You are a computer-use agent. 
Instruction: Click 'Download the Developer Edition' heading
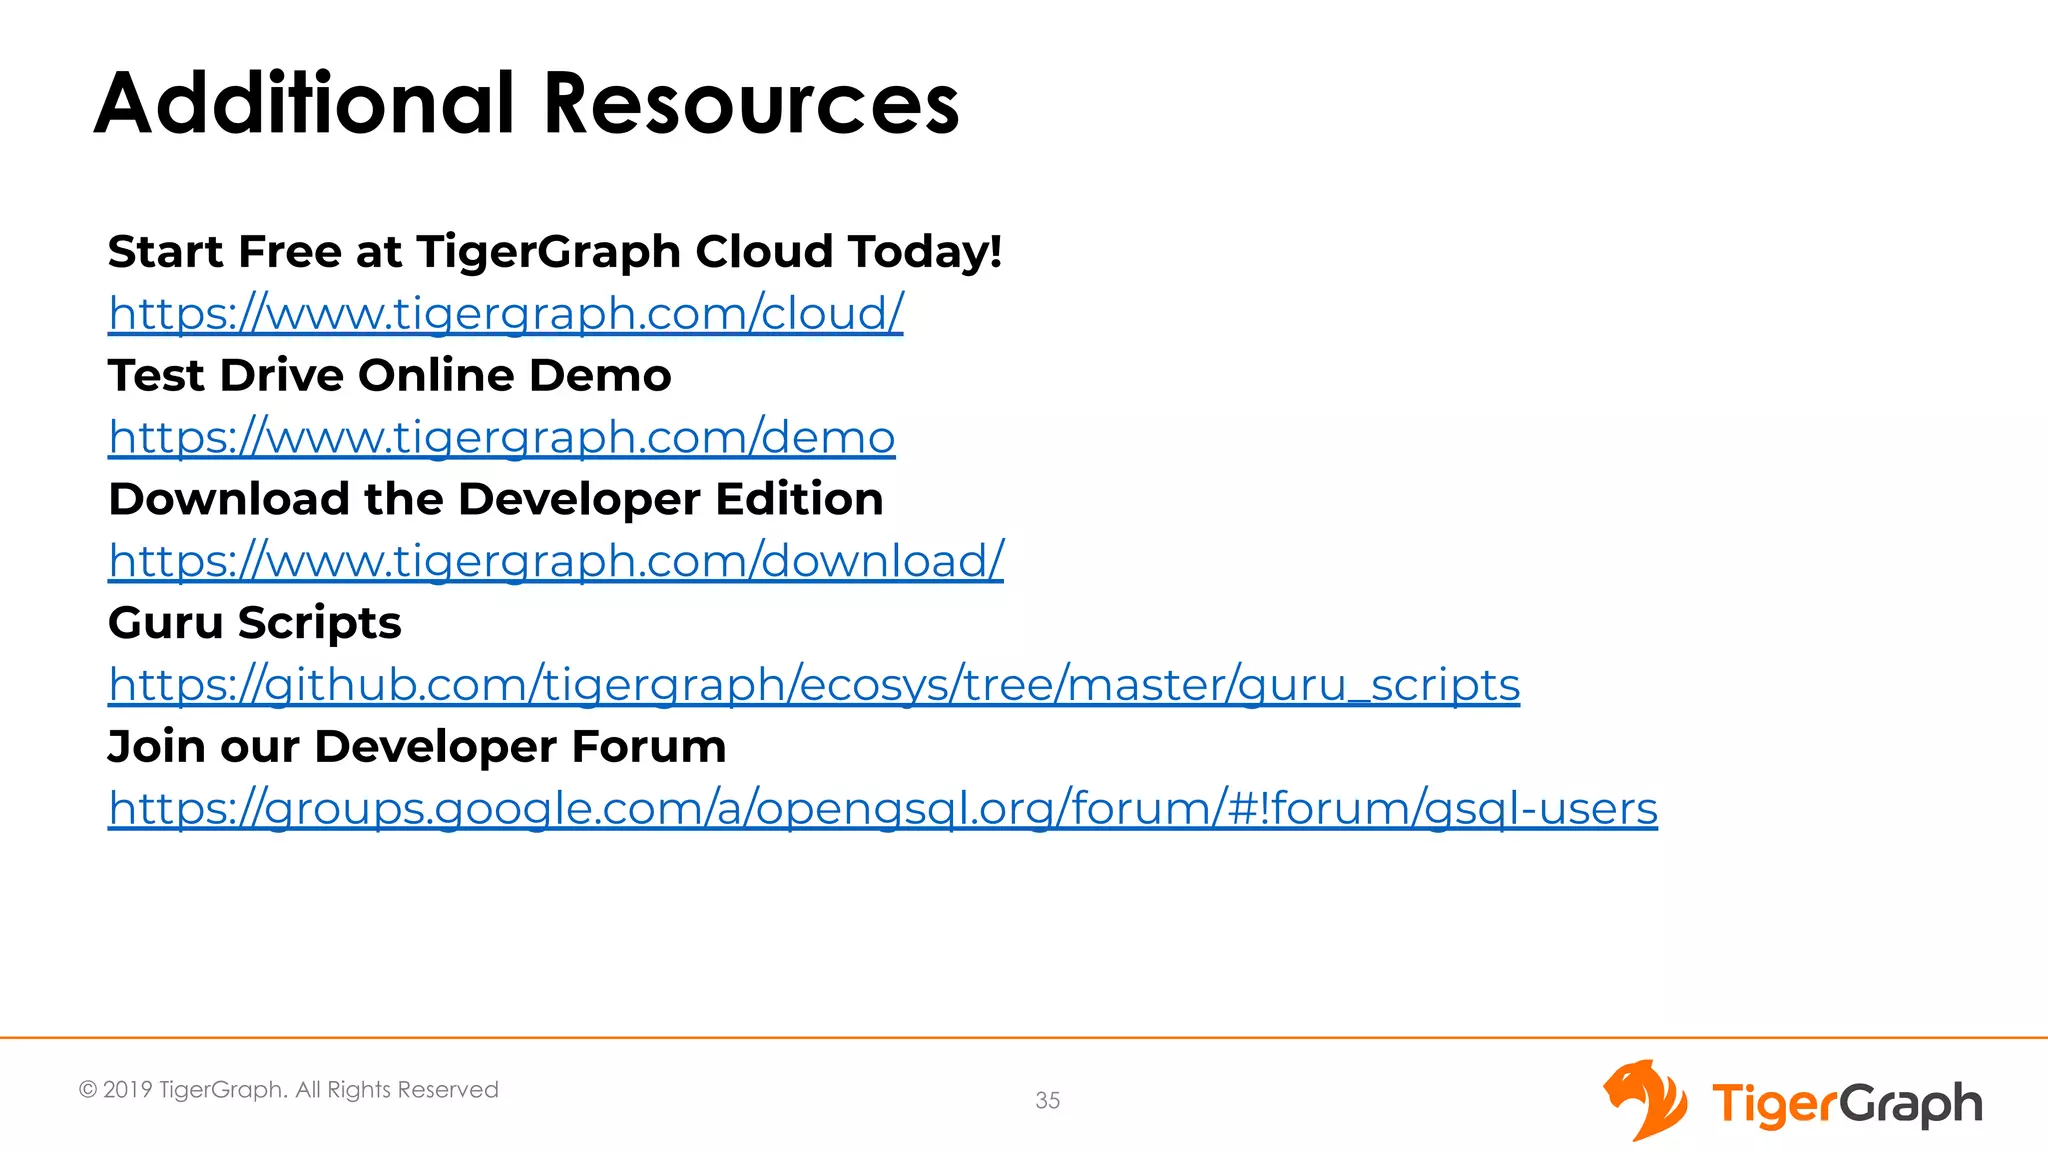(496, 500)
